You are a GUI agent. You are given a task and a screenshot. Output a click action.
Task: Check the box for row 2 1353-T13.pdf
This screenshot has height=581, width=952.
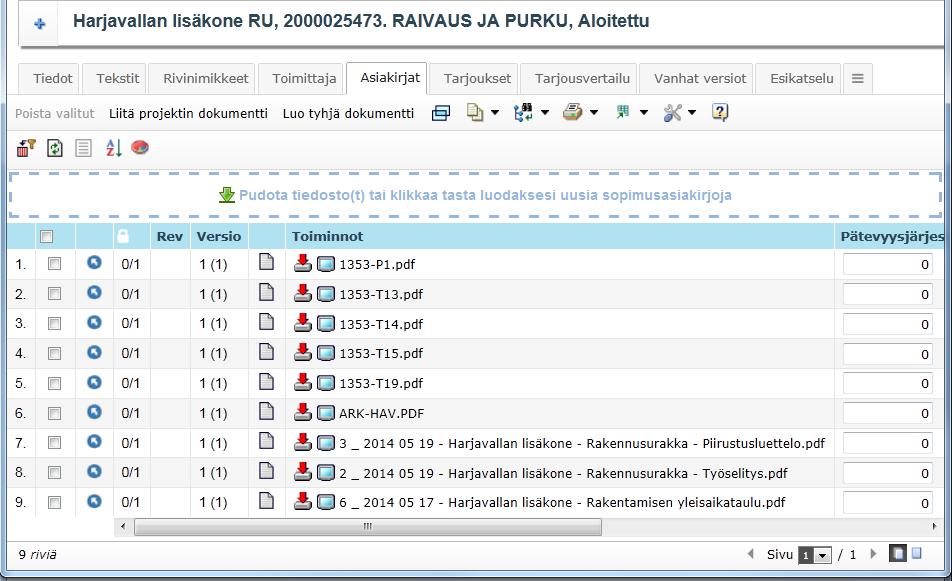pos(55,294)
